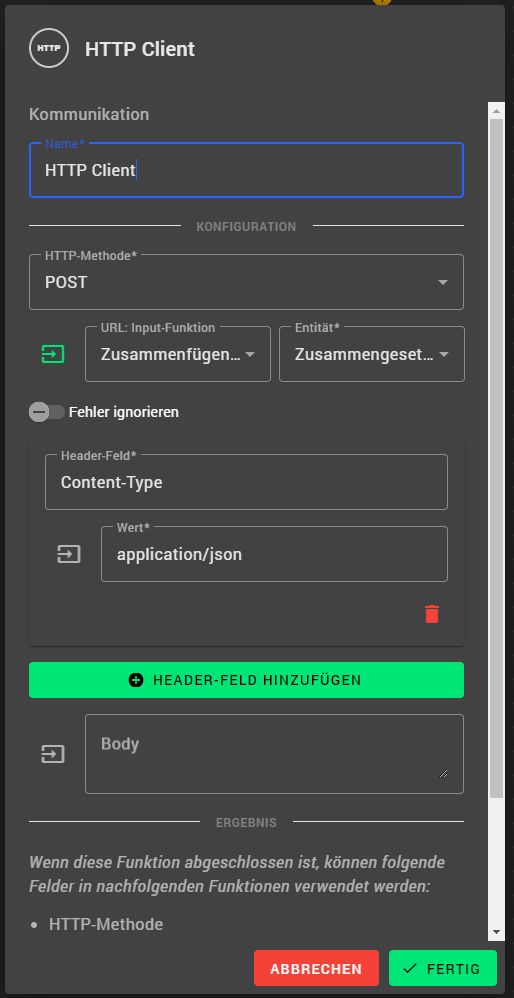The image size is (514, 998).
Task: Expand the URL Input-Funktion dropdown
Action: coord(178,354)
